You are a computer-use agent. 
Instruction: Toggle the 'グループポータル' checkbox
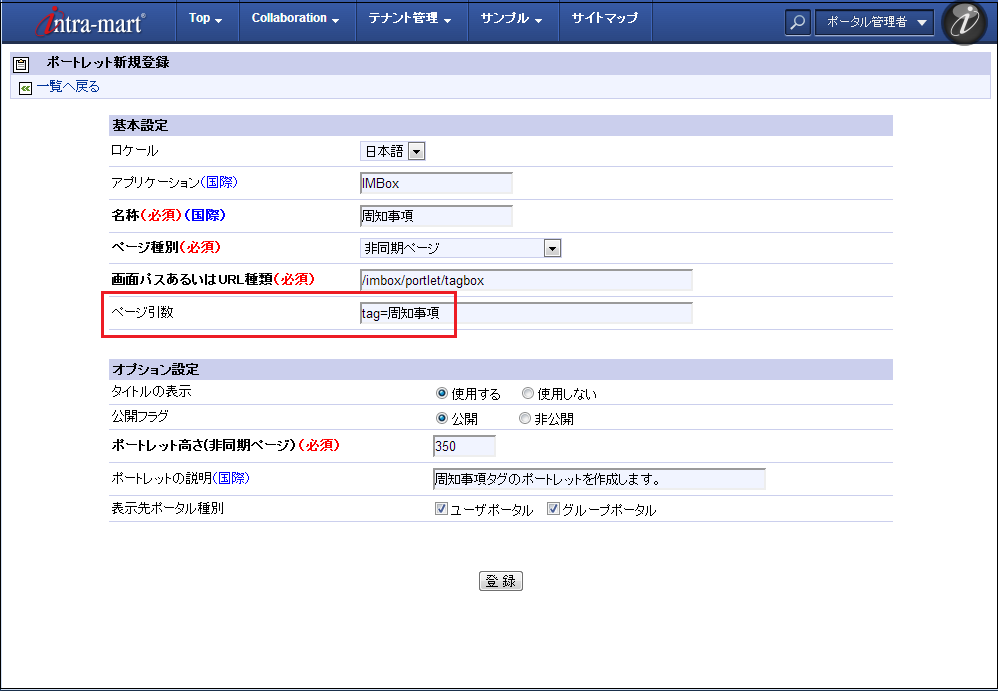(553, 509)
